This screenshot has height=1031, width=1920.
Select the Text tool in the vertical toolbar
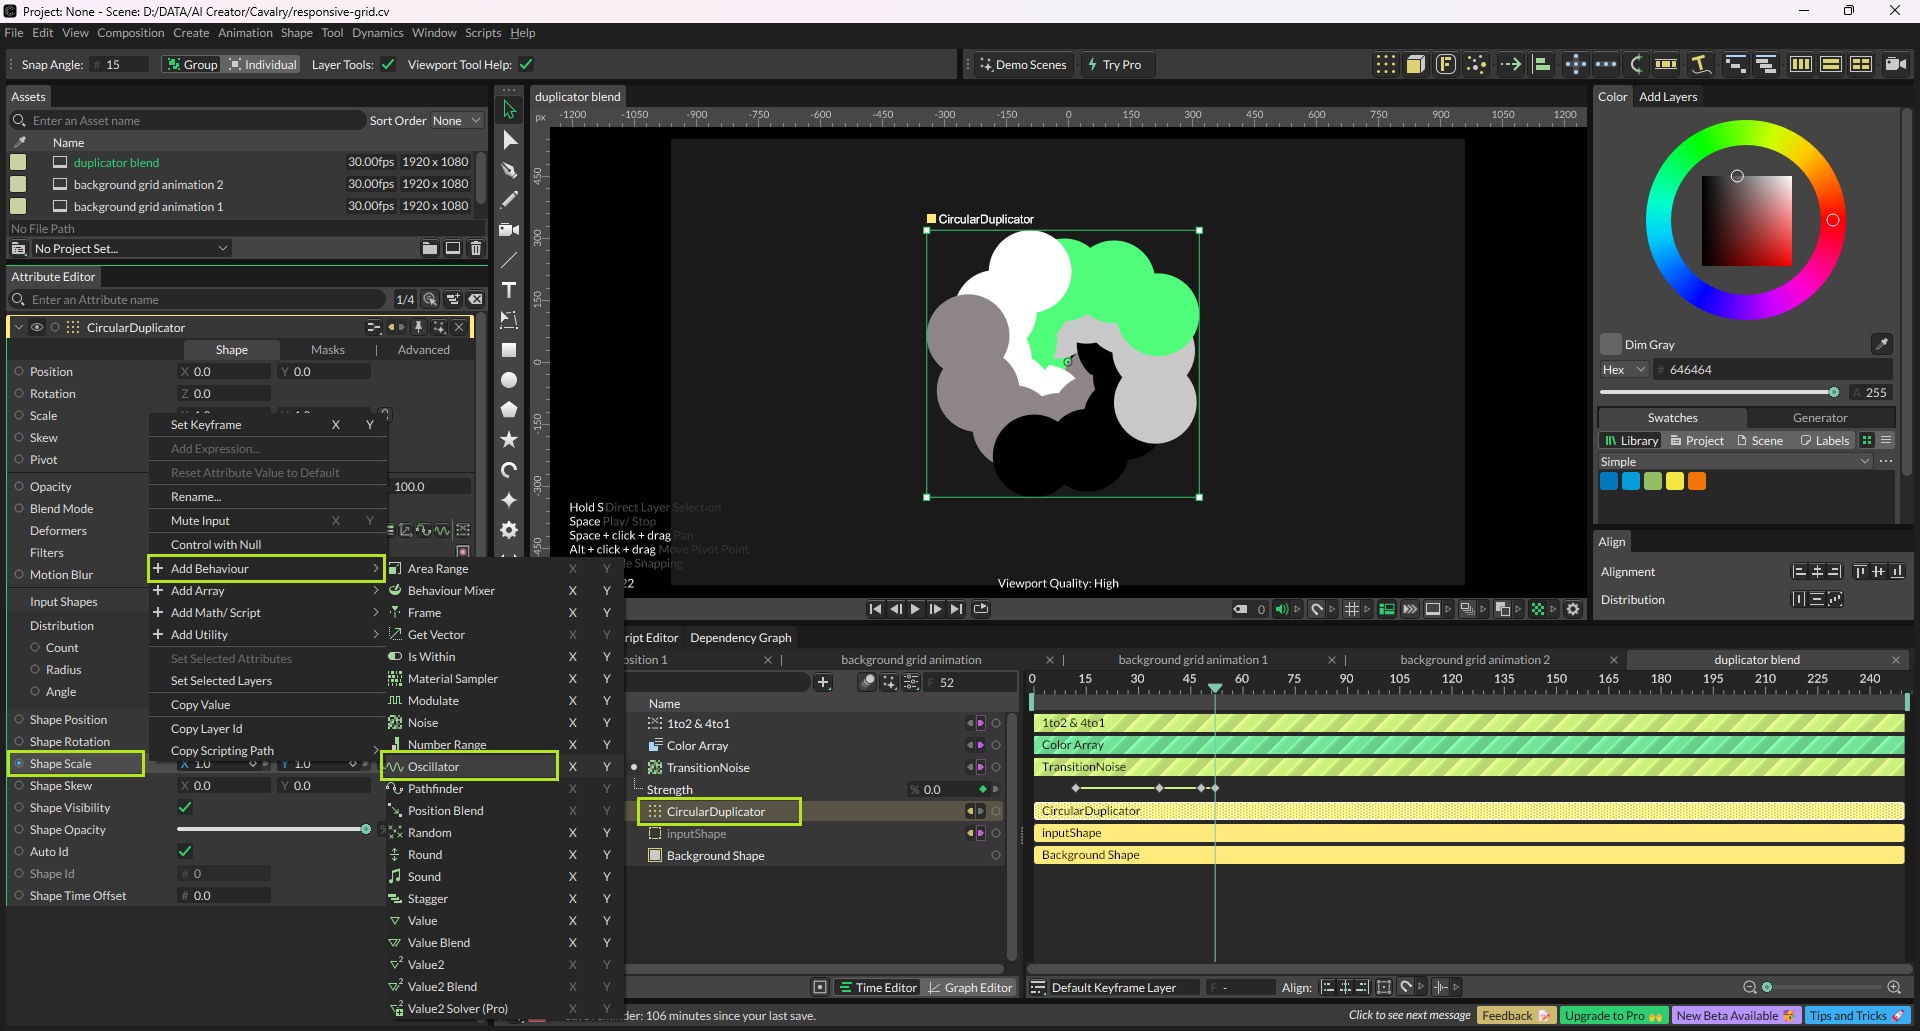[x=509, y=290]
